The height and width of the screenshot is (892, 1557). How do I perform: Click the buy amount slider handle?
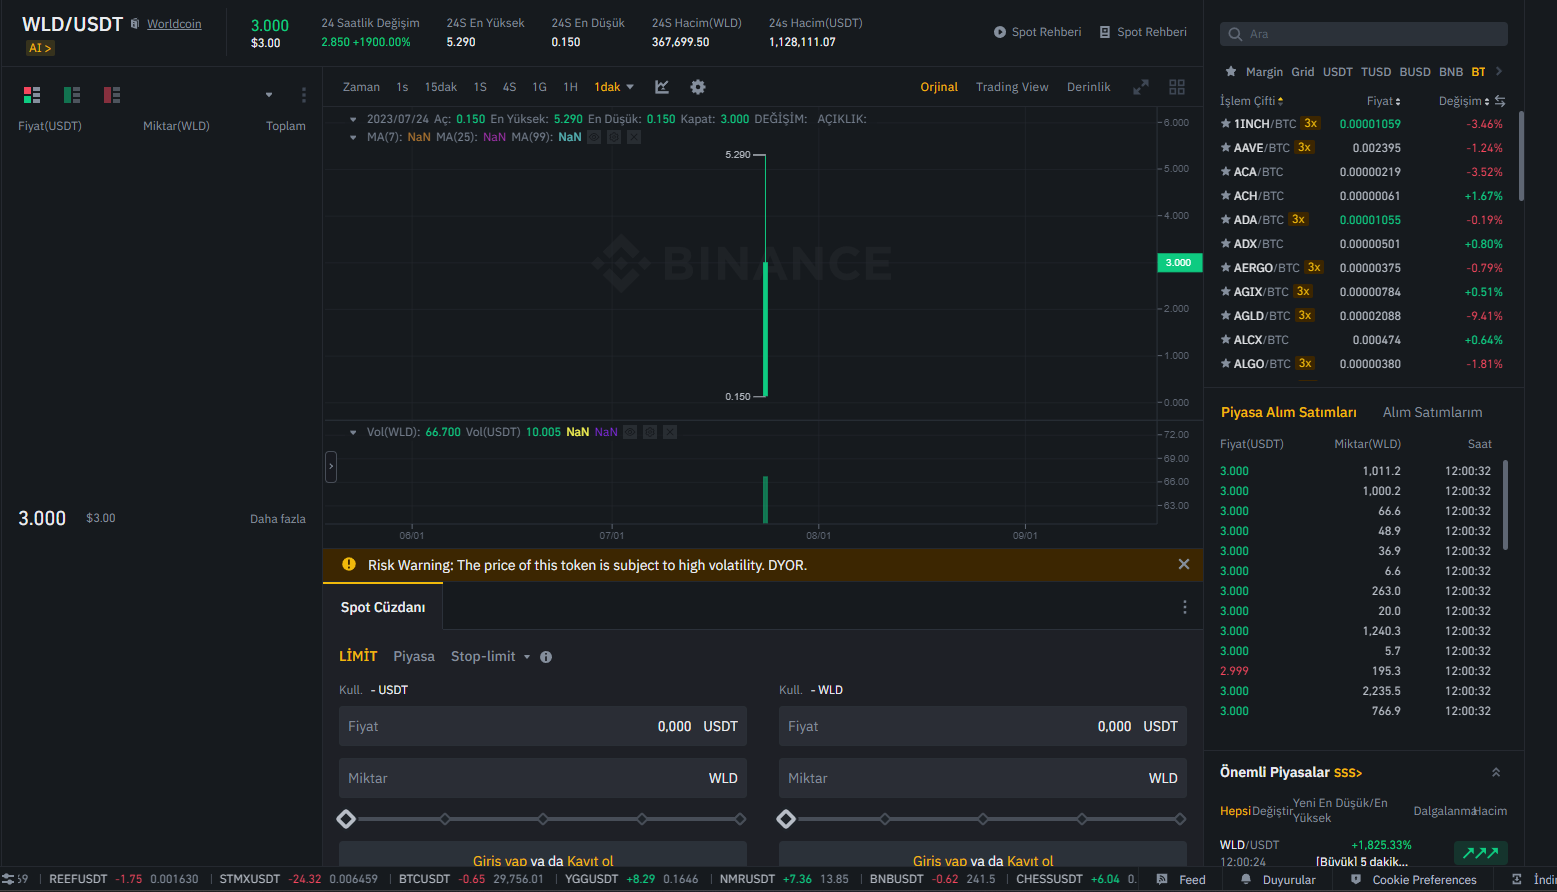[346, 819]
